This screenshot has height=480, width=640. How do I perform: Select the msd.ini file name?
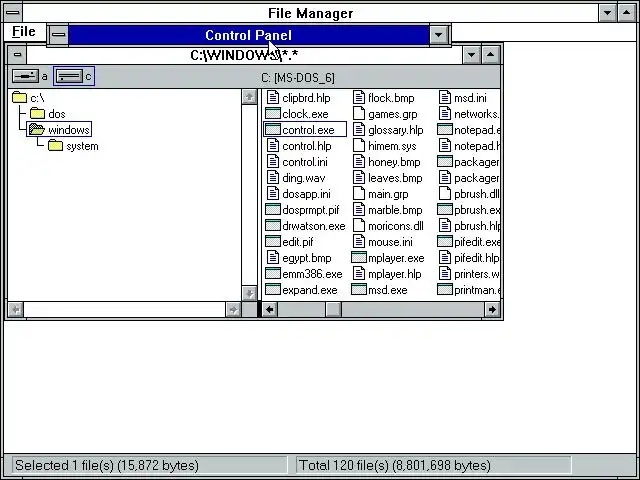tap(470, 98)
